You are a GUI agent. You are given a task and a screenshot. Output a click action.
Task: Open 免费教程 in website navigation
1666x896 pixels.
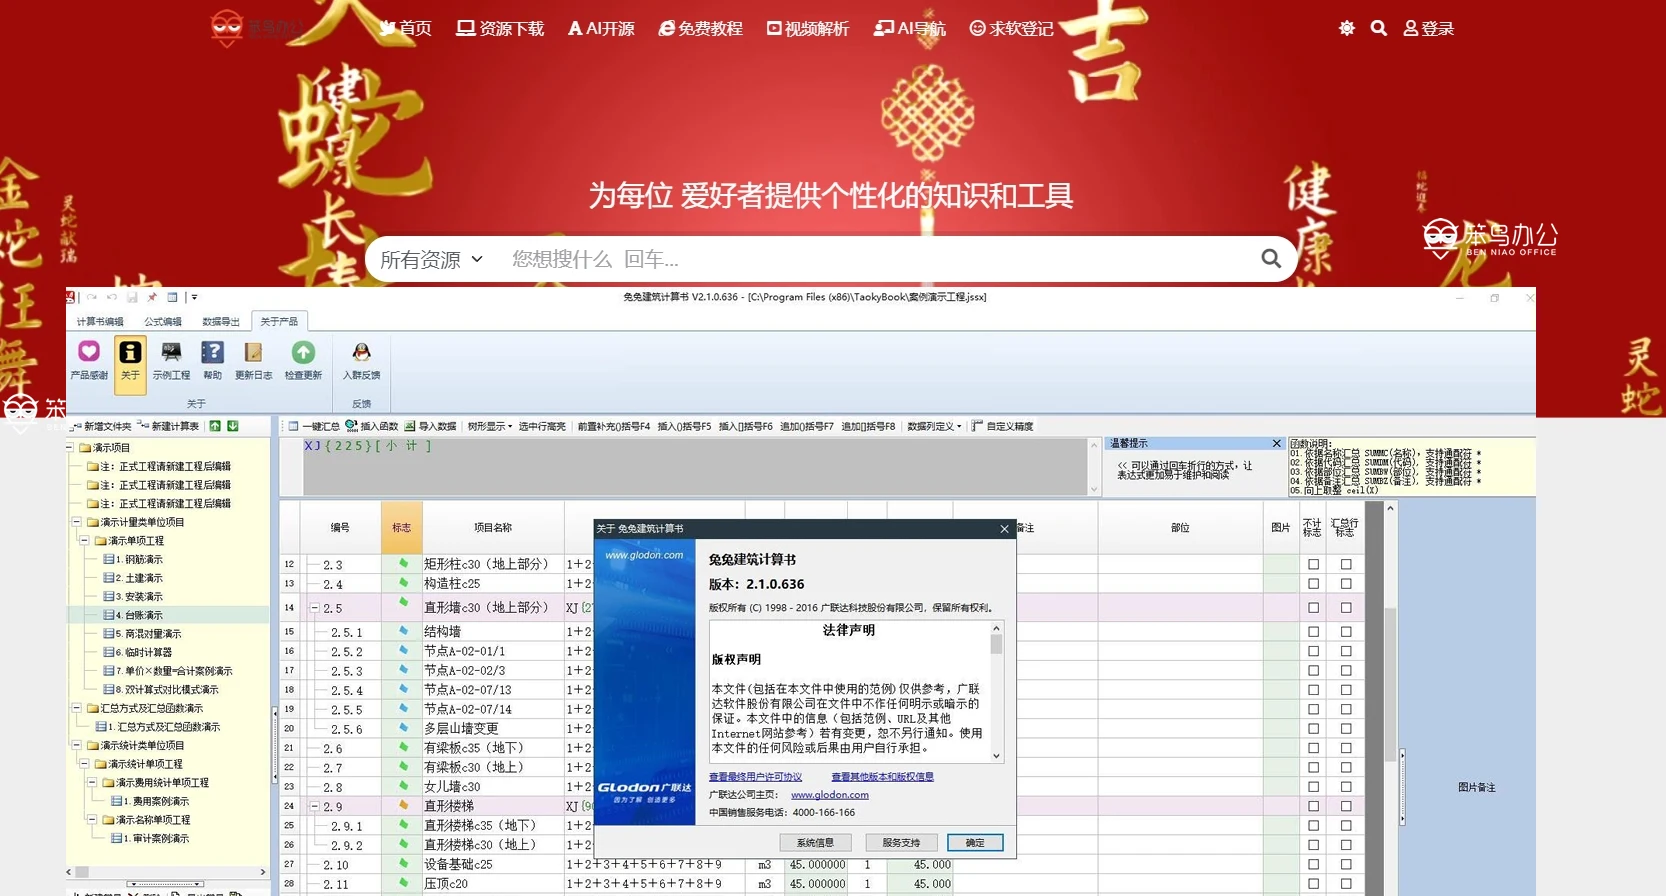(700, 28)
